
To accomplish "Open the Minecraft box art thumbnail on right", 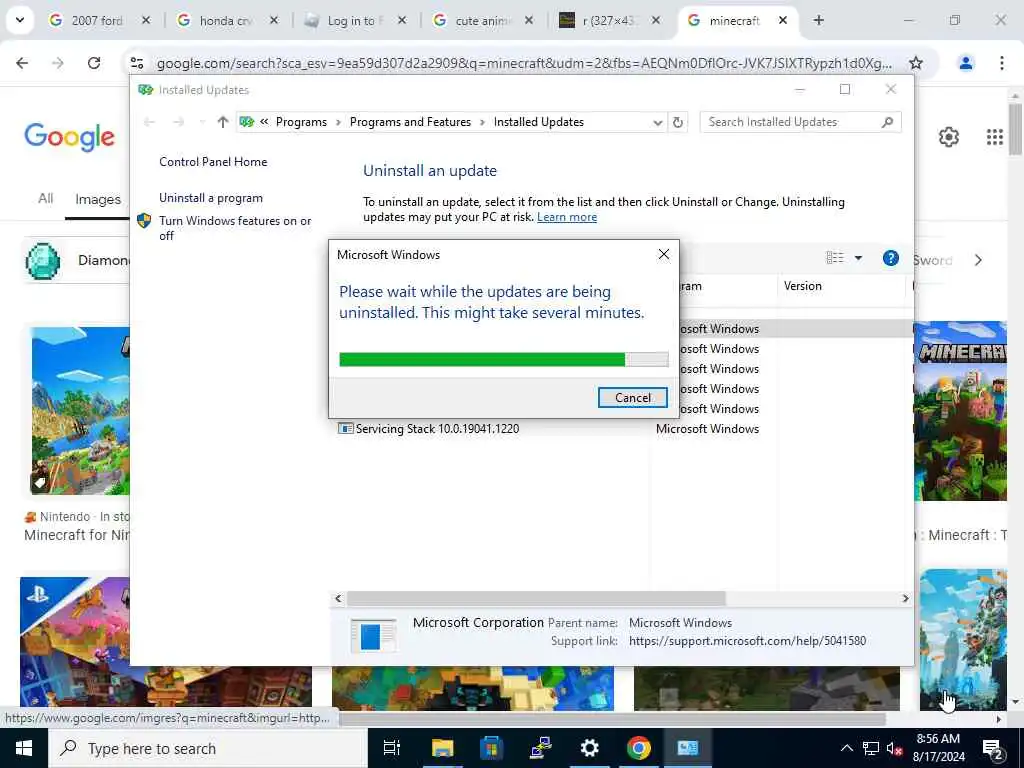I will [960, 411].
